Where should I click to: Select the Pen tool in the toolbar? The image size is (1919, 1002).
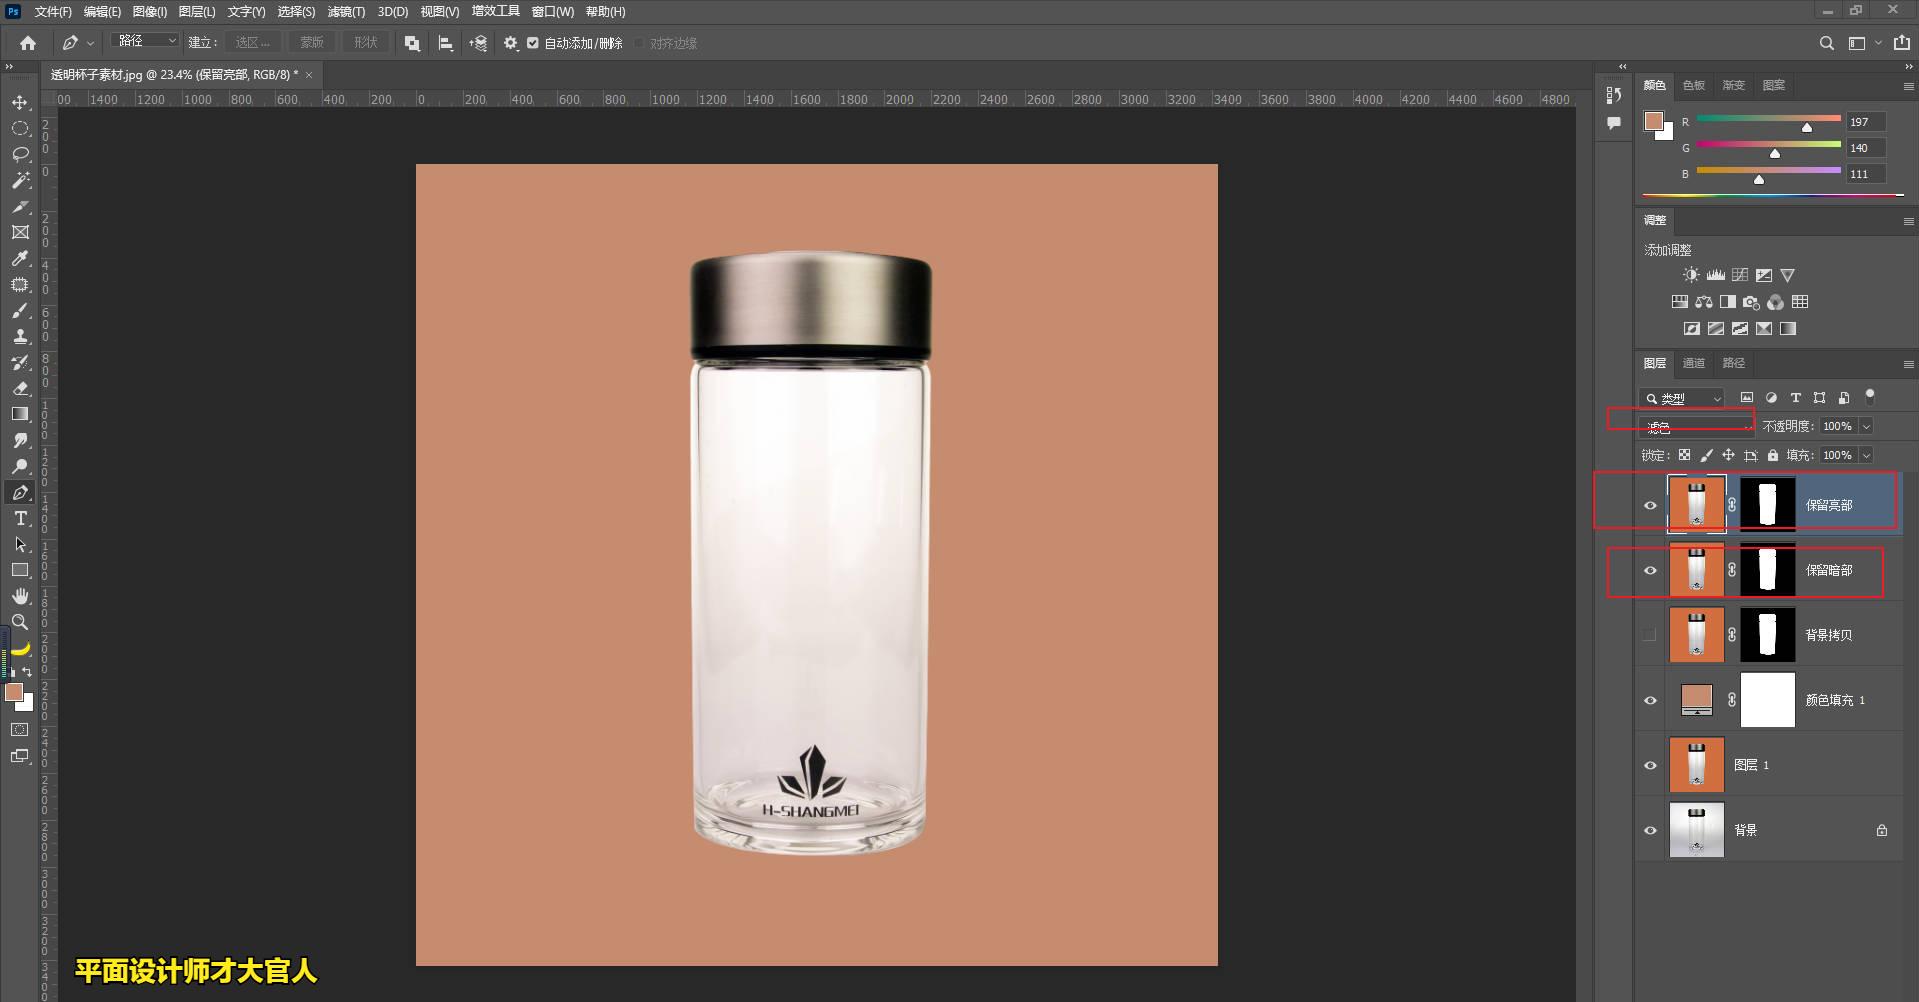tap(20, 492)
